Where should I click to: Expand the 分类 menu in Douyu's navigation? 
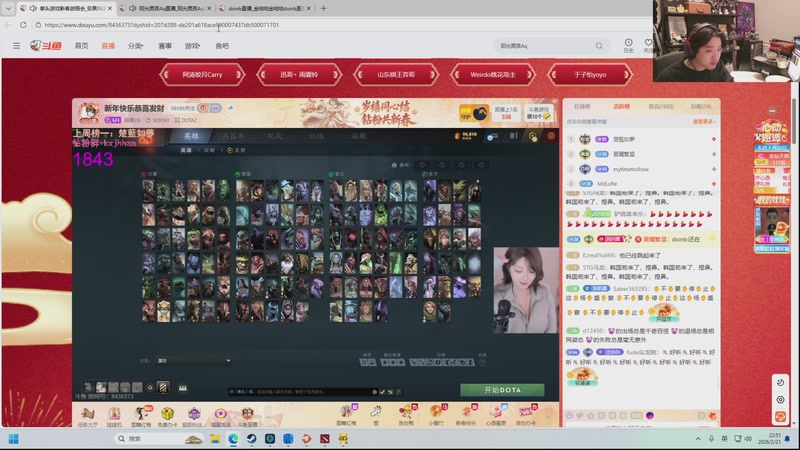pos(135,46)
